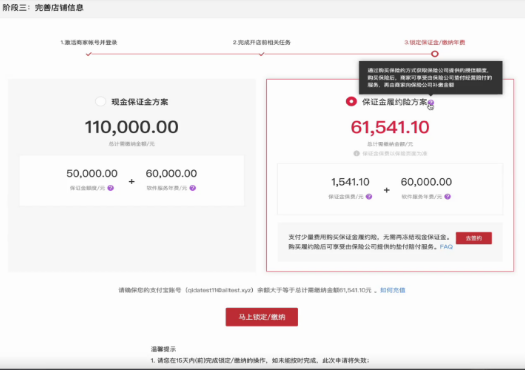
Task: Click the left plan's 60,000.00 value
Action: coord(171,173)
